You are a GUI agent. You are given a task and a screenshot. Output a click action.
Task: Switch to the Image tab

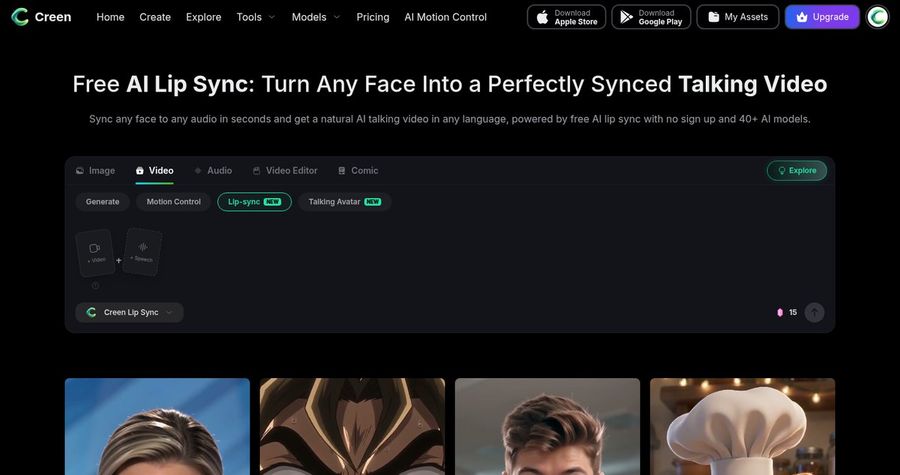point(95,170)
